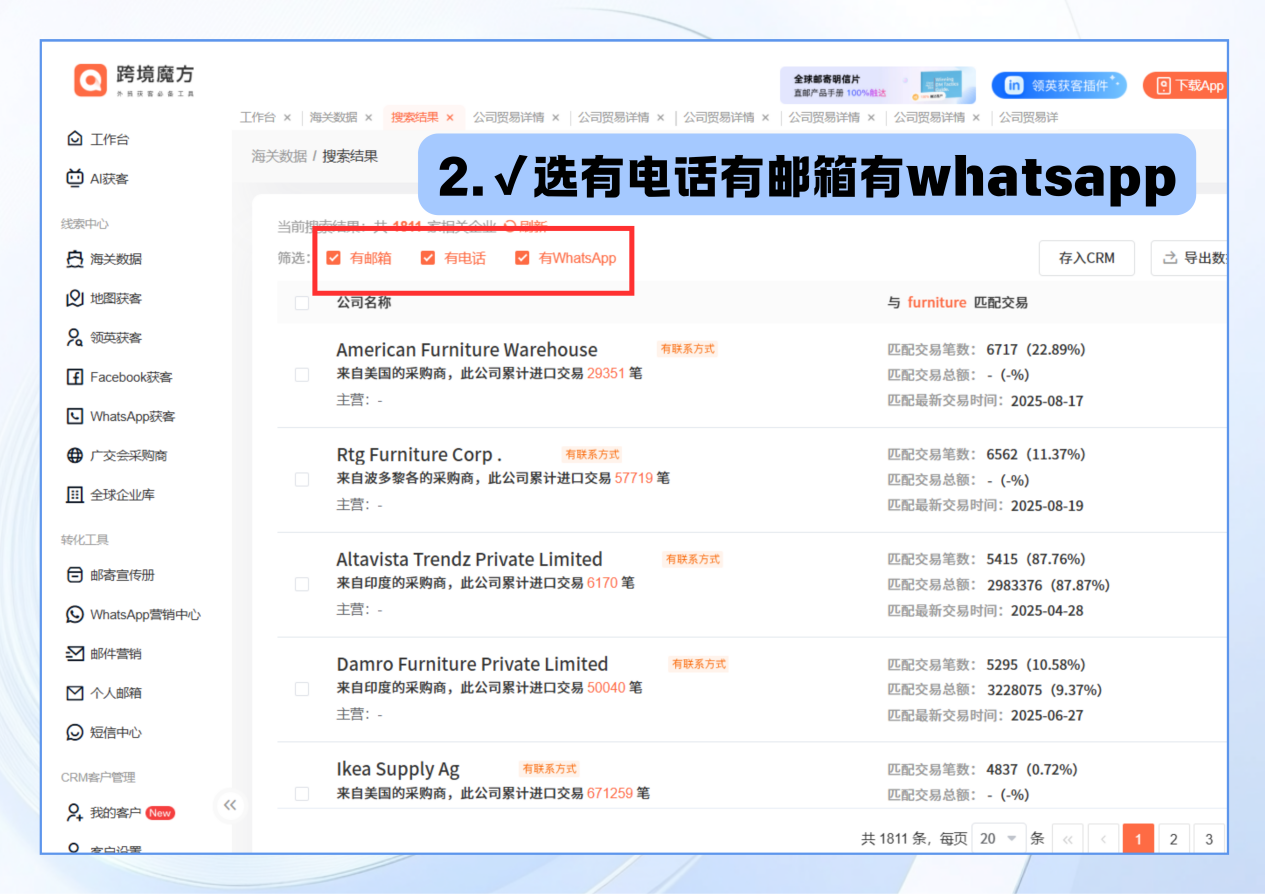Collapse the sidebar with double-chevron button

230,805
